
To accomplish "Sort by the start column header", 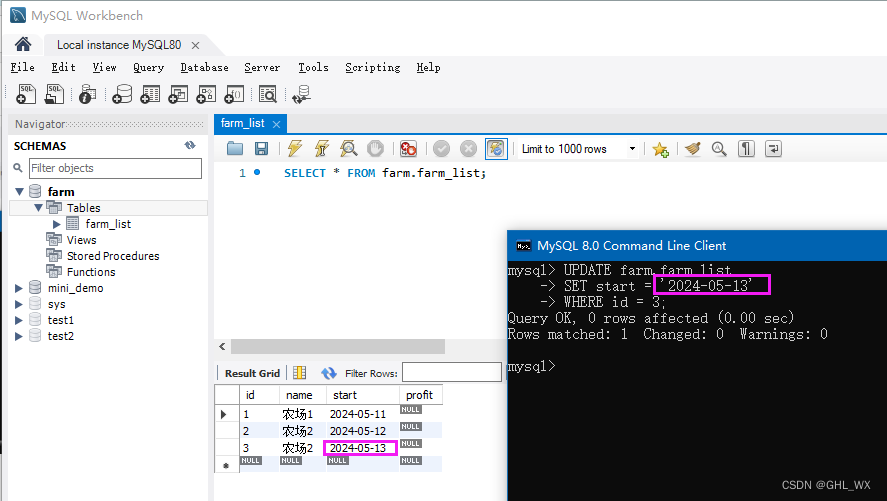I will [363, 395].
